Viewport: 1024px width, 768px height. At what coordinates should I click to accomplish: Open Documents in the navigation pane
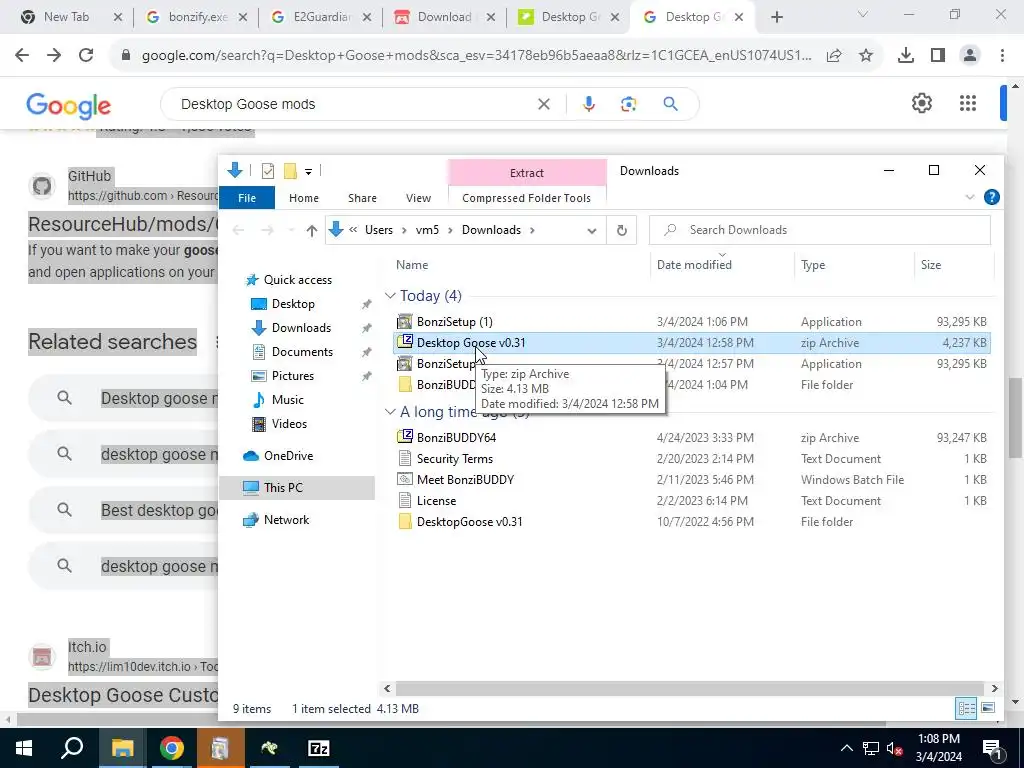point(302,351)
